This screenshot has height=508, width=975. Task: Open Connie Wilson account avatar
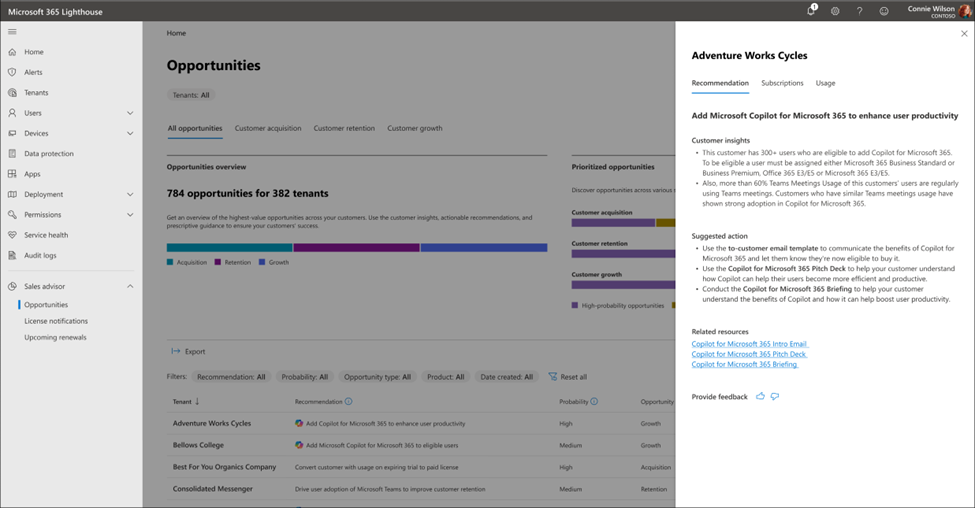964,11
